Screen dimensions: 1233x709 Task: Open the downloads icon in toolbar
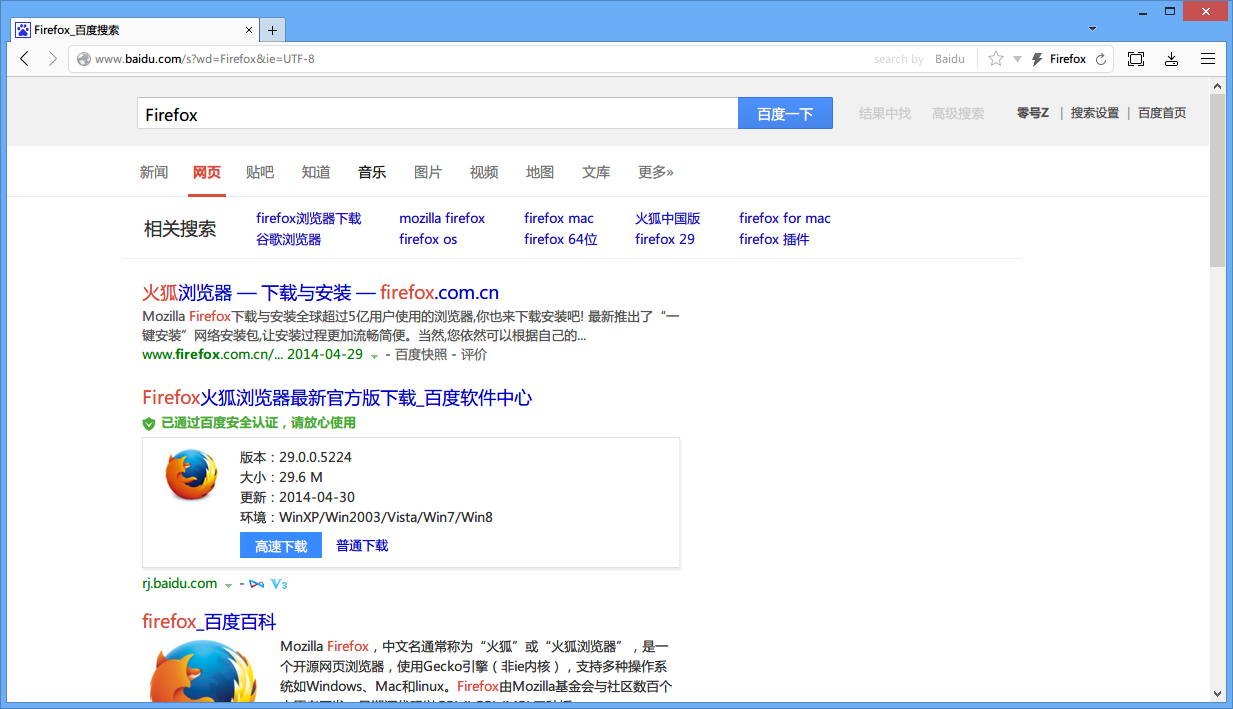coord(1172,59)
